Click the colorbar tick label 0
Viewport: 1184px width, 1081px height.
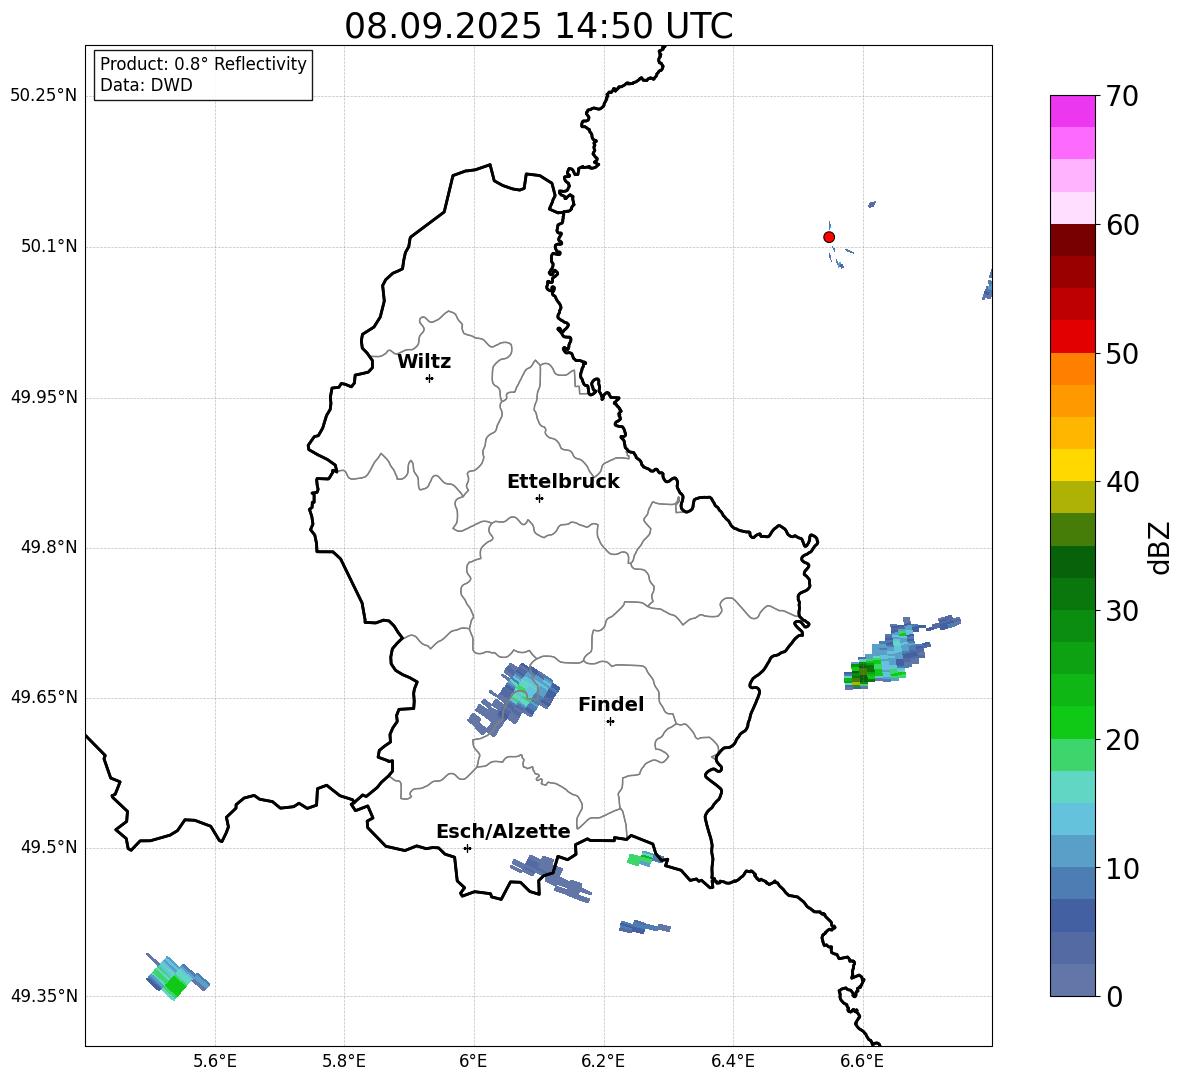[1115, 997]
